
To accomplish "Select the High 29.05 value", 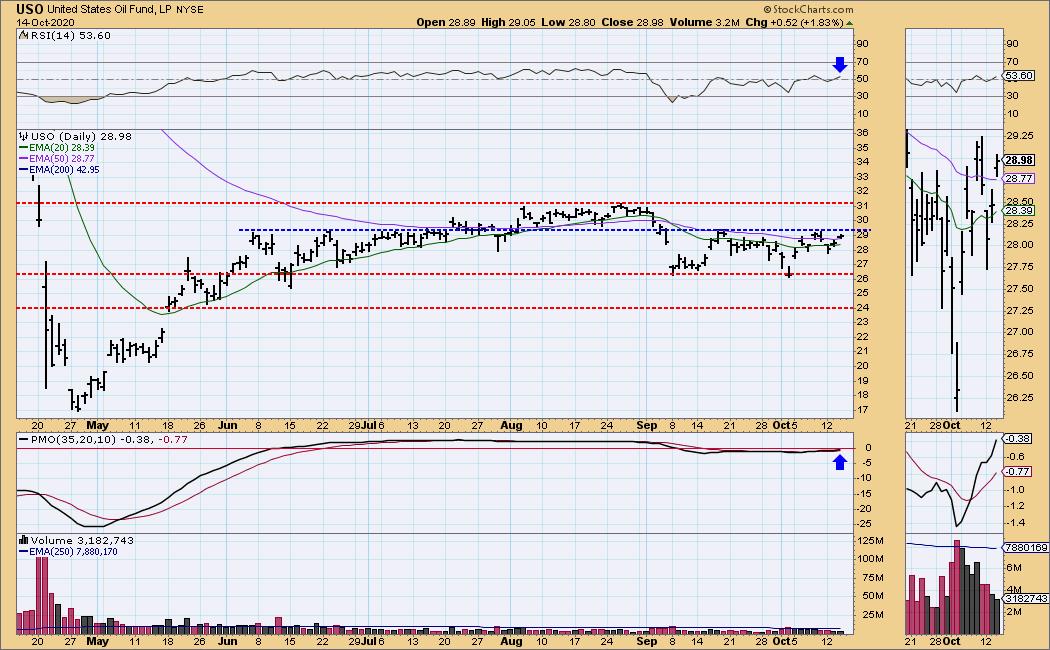I will coord(509,22).
